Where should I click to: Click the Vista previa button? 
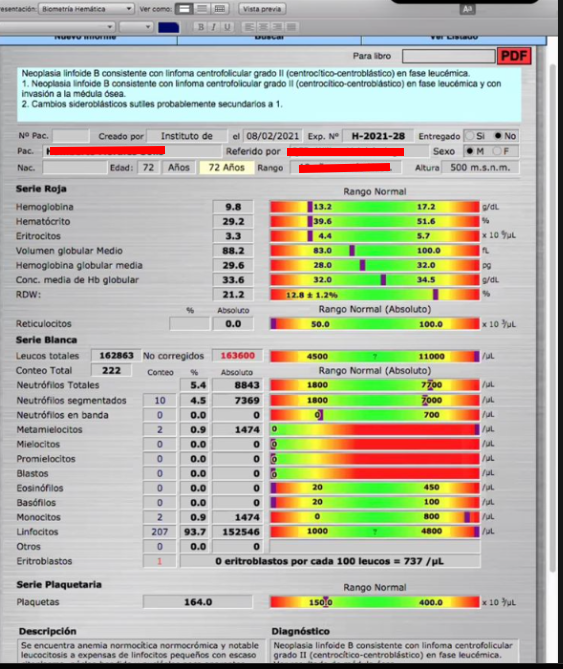262,9
